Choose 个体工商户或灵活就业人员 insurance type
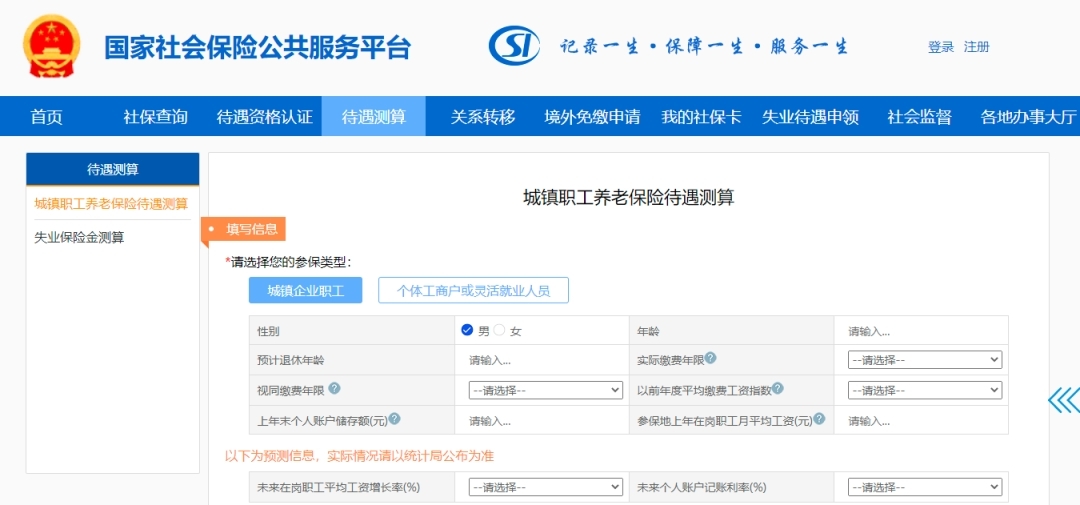1080x505 pixels. (x=473, y=291)
